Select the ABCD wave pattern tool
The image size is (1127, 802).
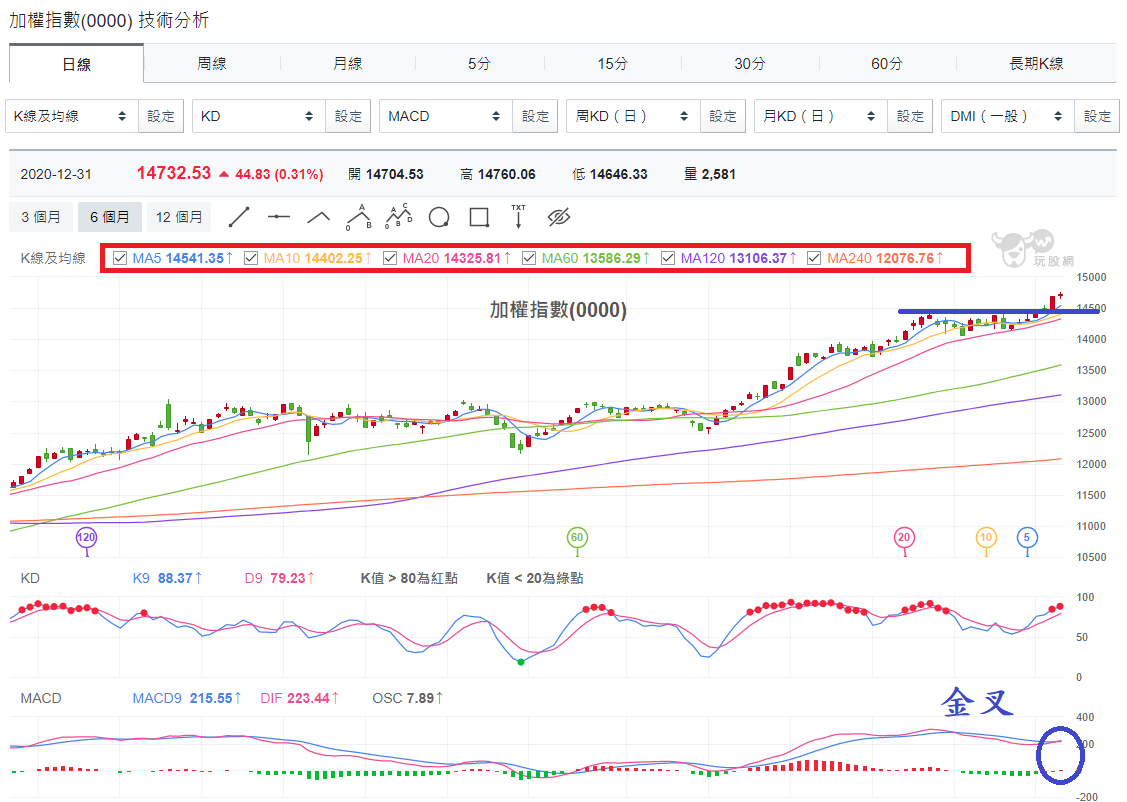click(x=399, y=216)
